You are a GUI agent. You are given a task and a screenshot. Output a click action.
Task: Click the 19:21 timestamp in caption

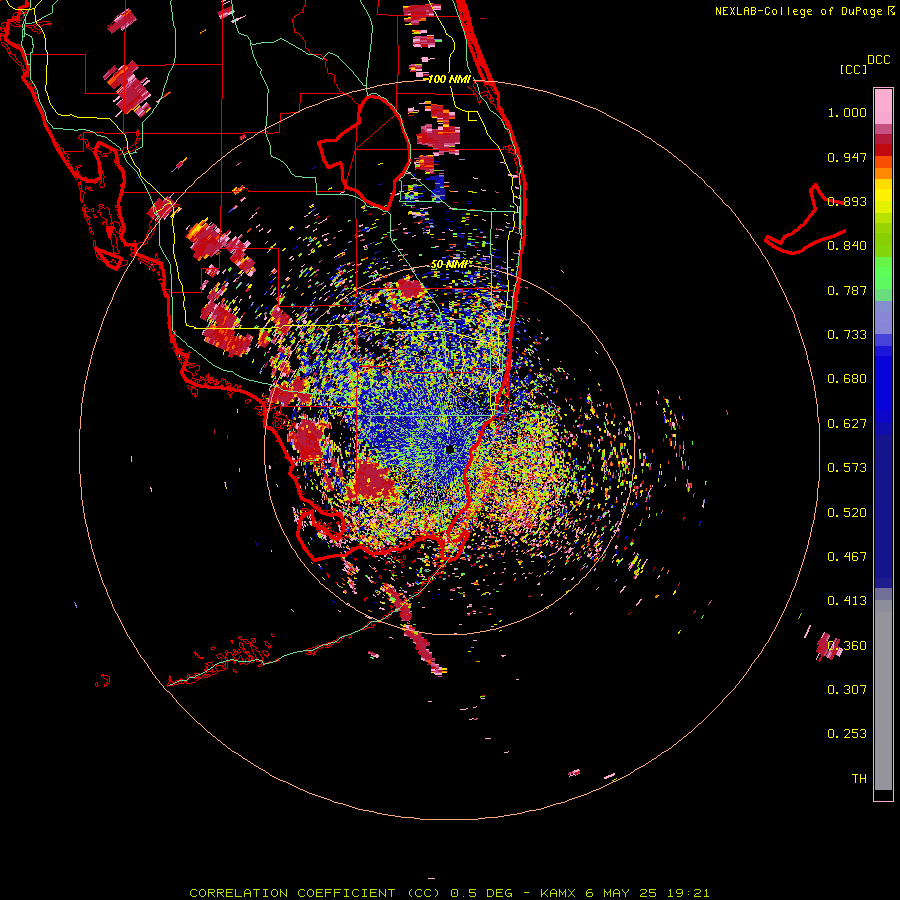[688, 893]
